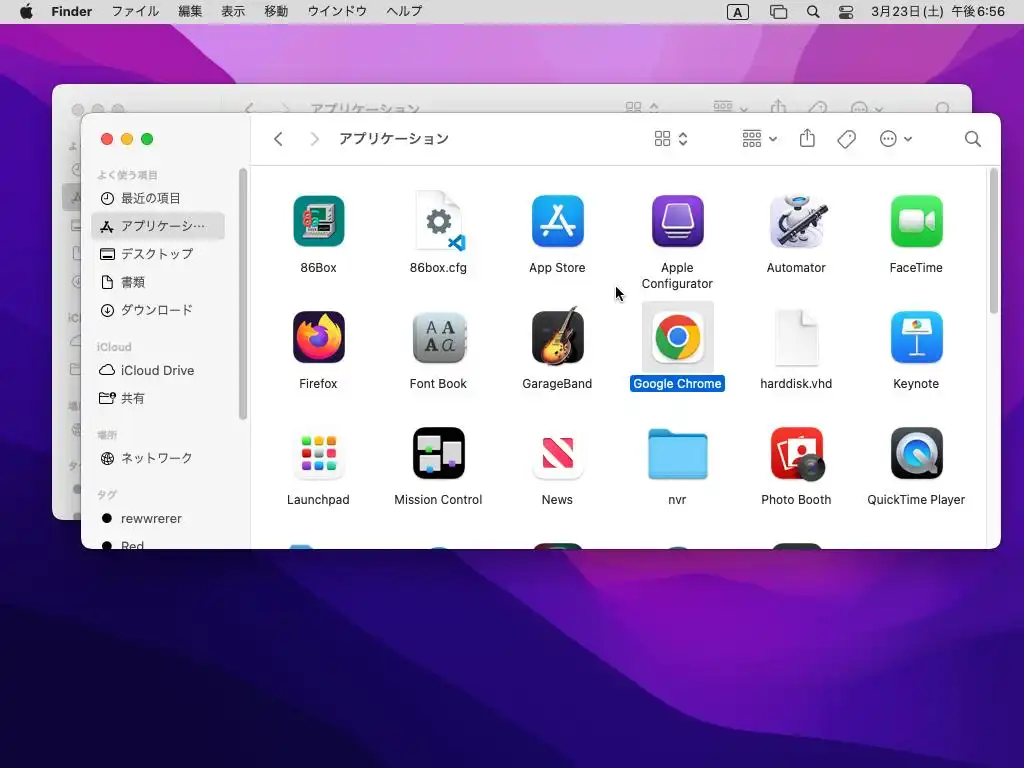Click the Google Chrome icon
Viewport: 1024px width, 768px height.
[x=677, y=337]
